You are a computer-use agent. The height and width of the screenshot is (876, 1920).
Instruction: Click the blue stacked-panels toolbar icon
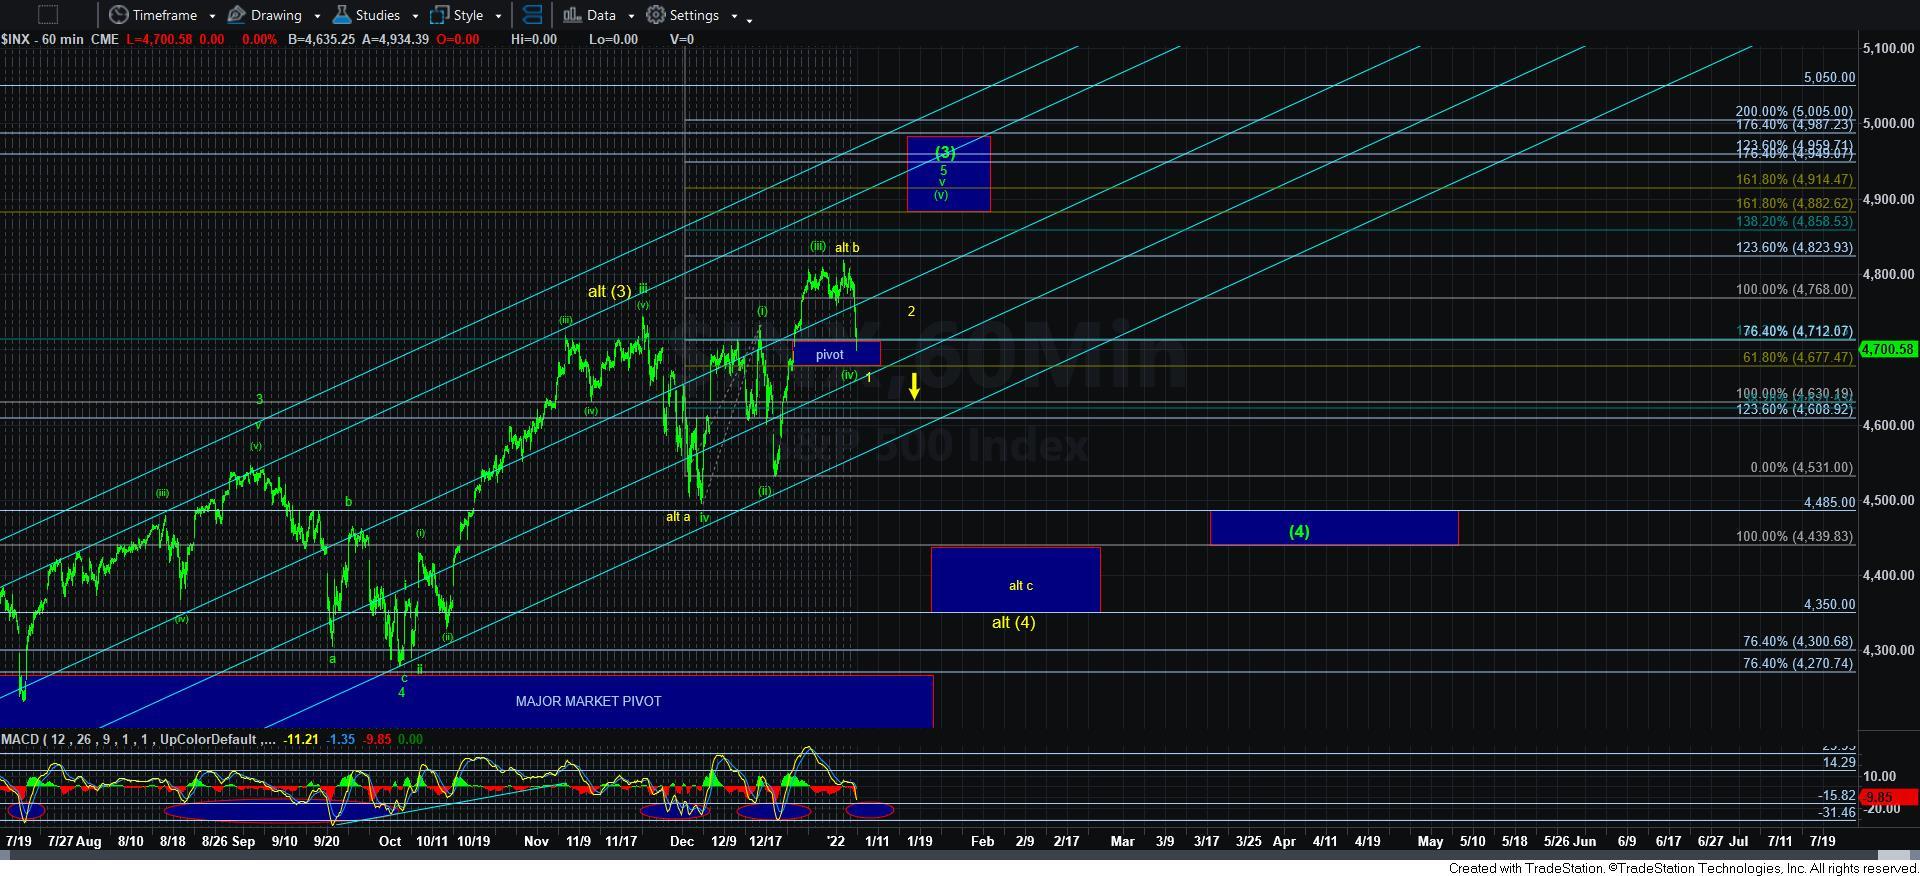pos(533,15)
